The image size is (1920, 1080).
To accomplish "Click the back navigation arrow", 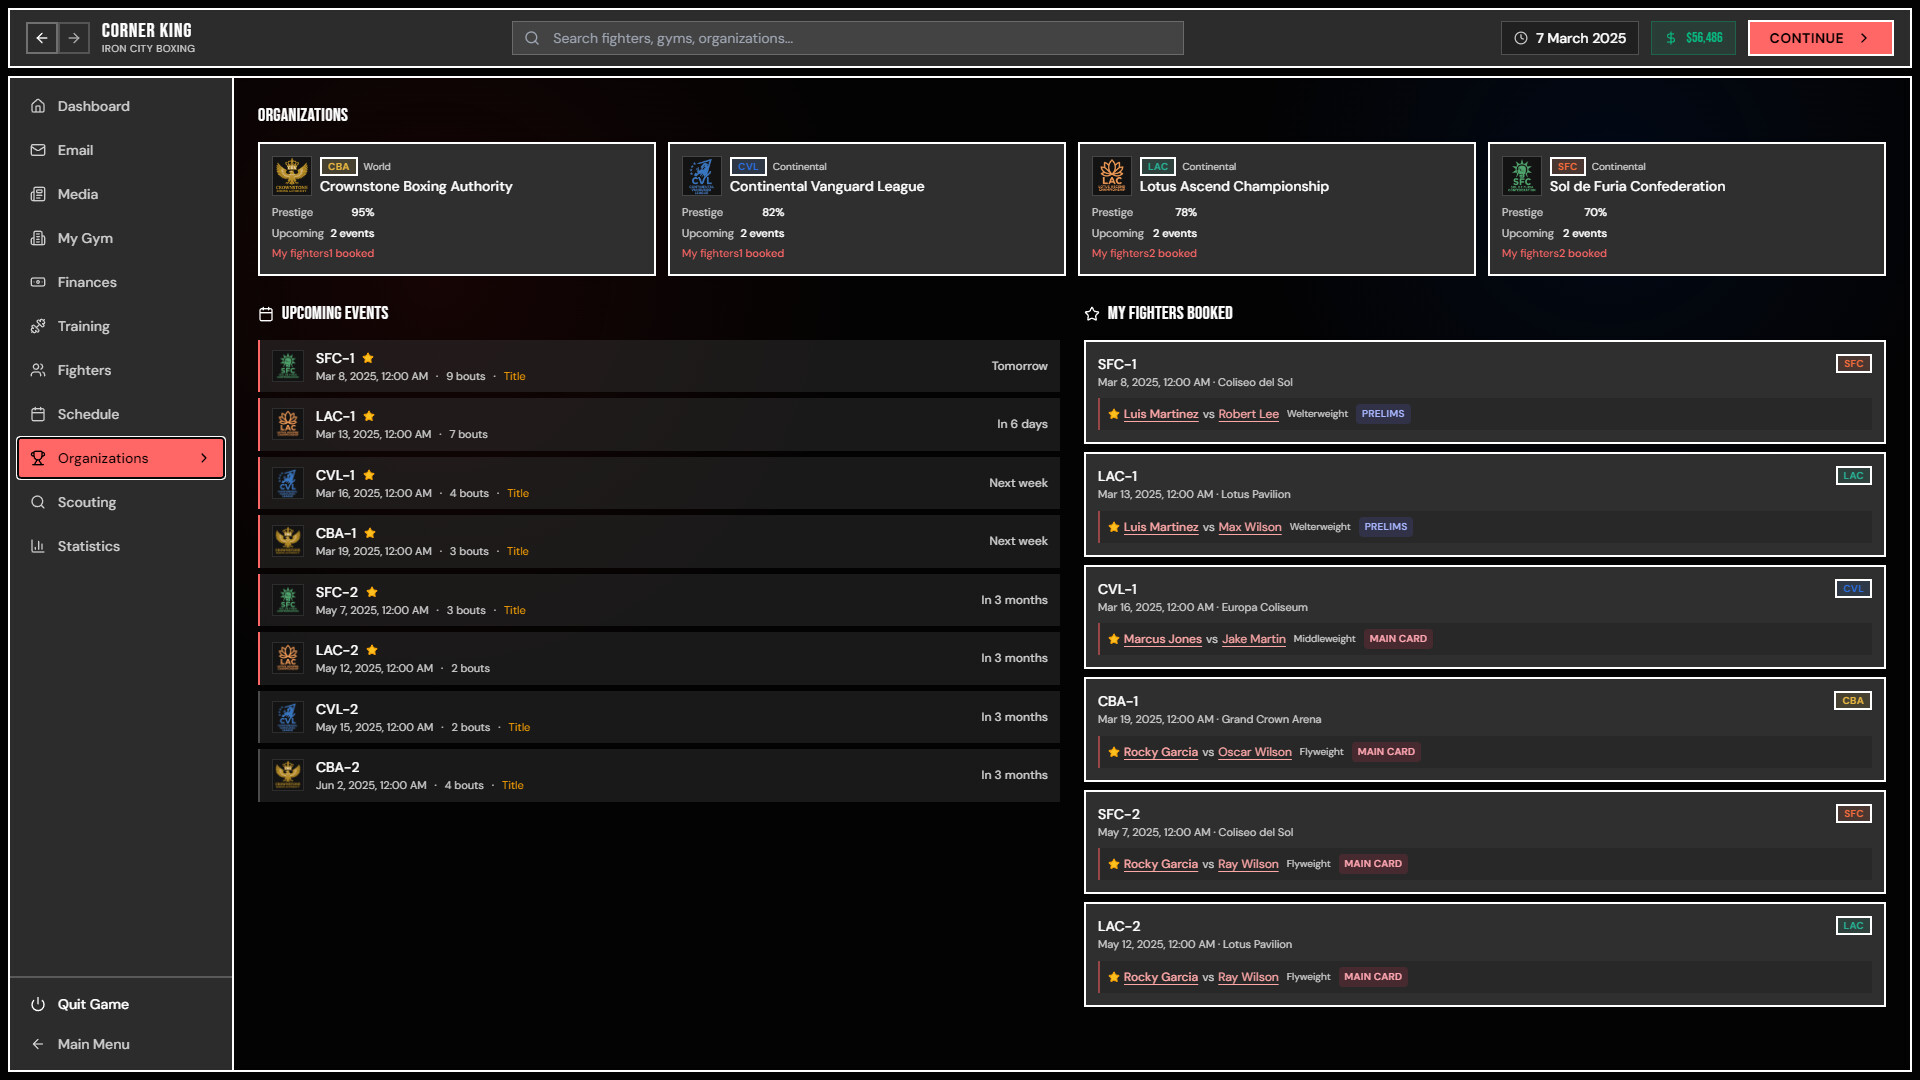I will coord(41,38).
